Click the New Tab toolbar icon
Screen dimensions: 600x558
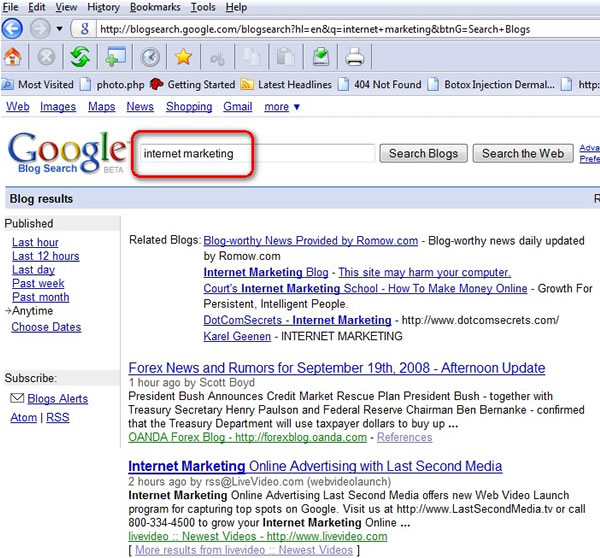click(115, 57)
